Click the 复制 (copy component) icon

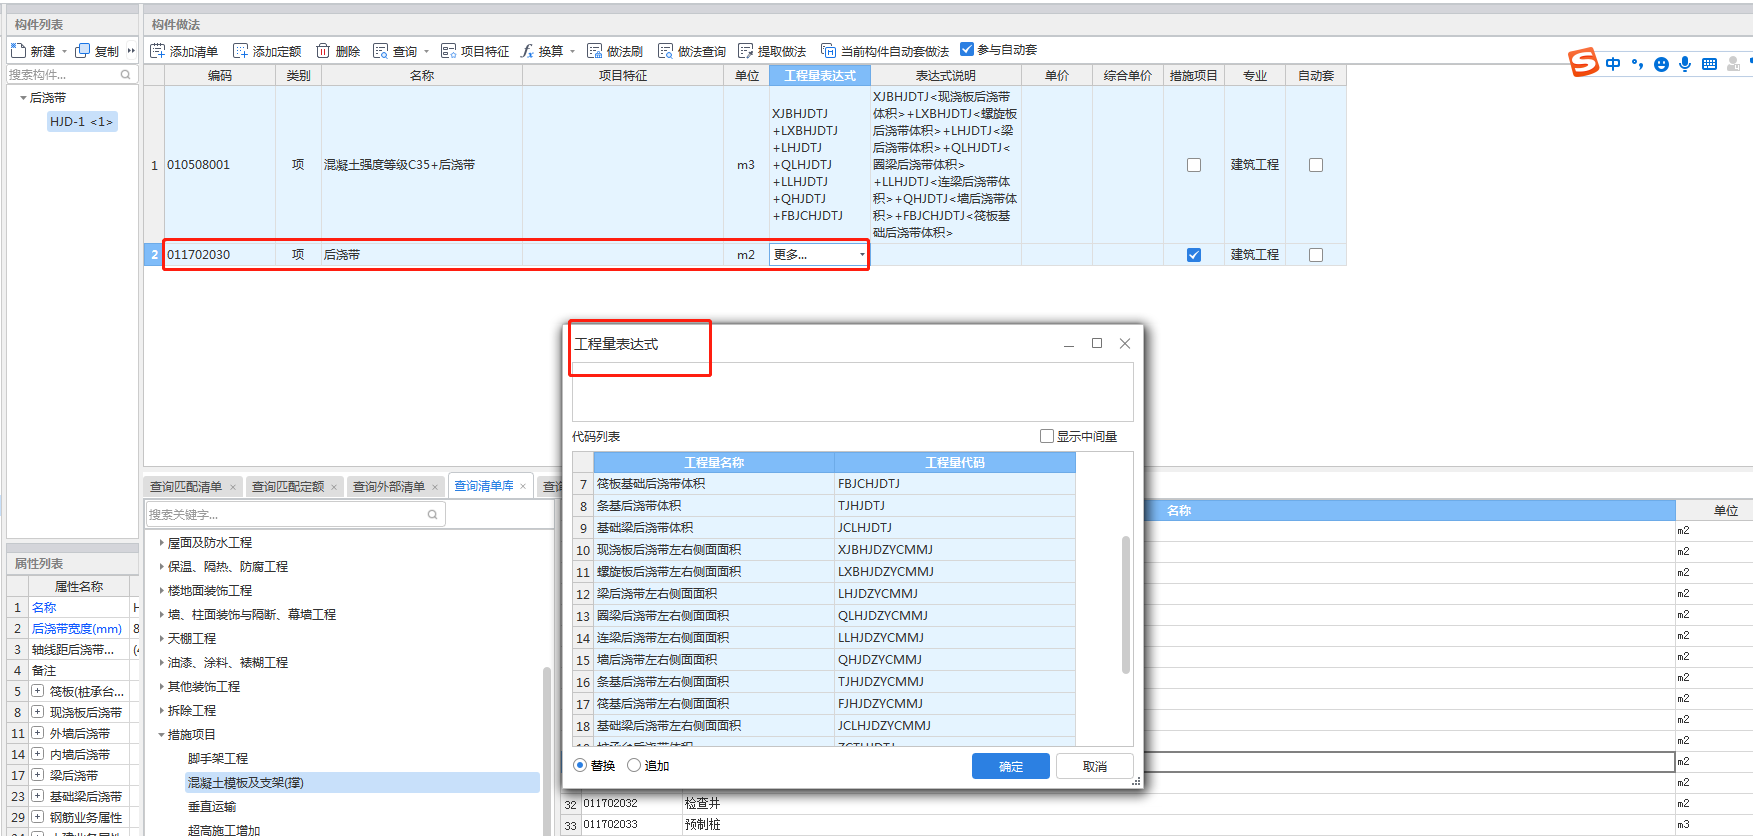click(x=83, y=50)
